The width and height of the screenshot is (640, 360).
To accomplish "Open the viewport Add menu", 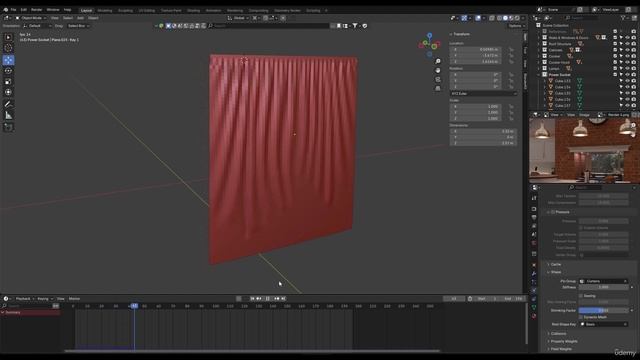I will (80, 18).
